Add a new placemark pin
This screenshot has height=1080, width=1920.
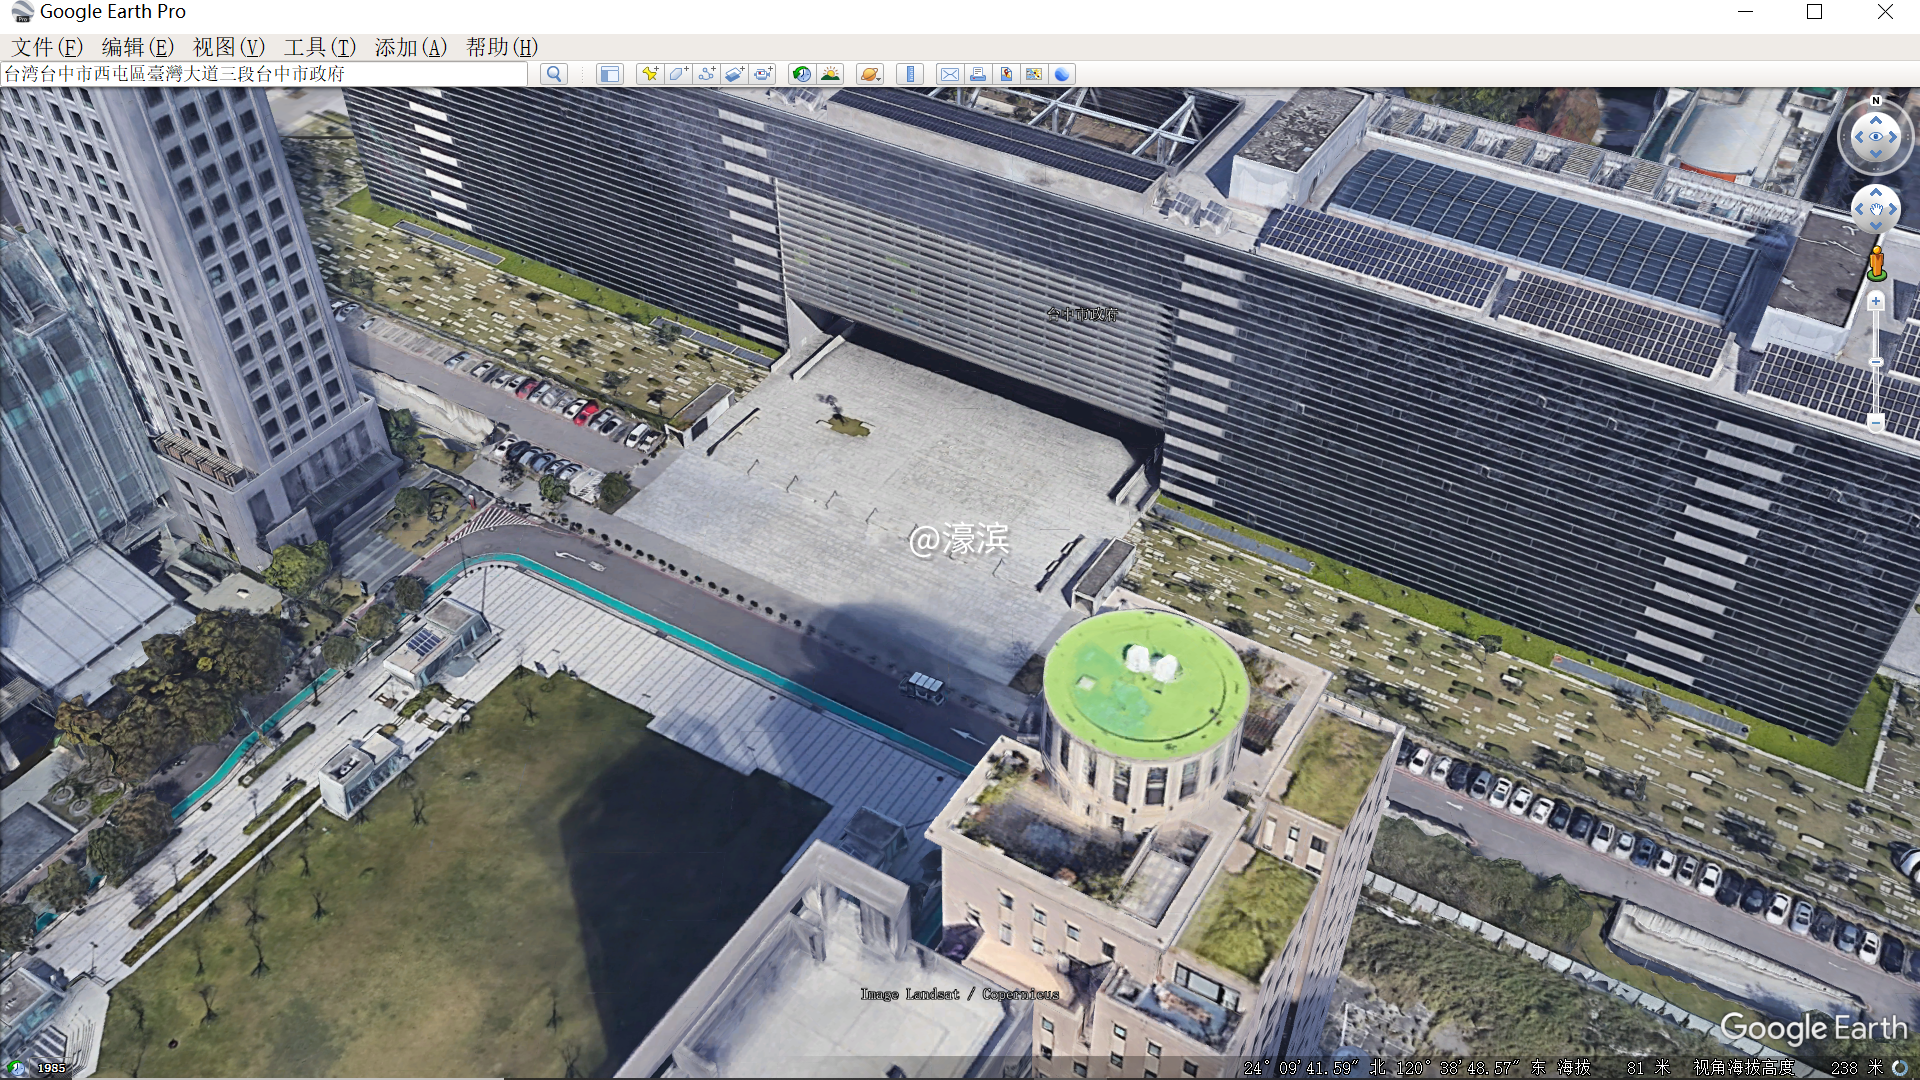650,74
